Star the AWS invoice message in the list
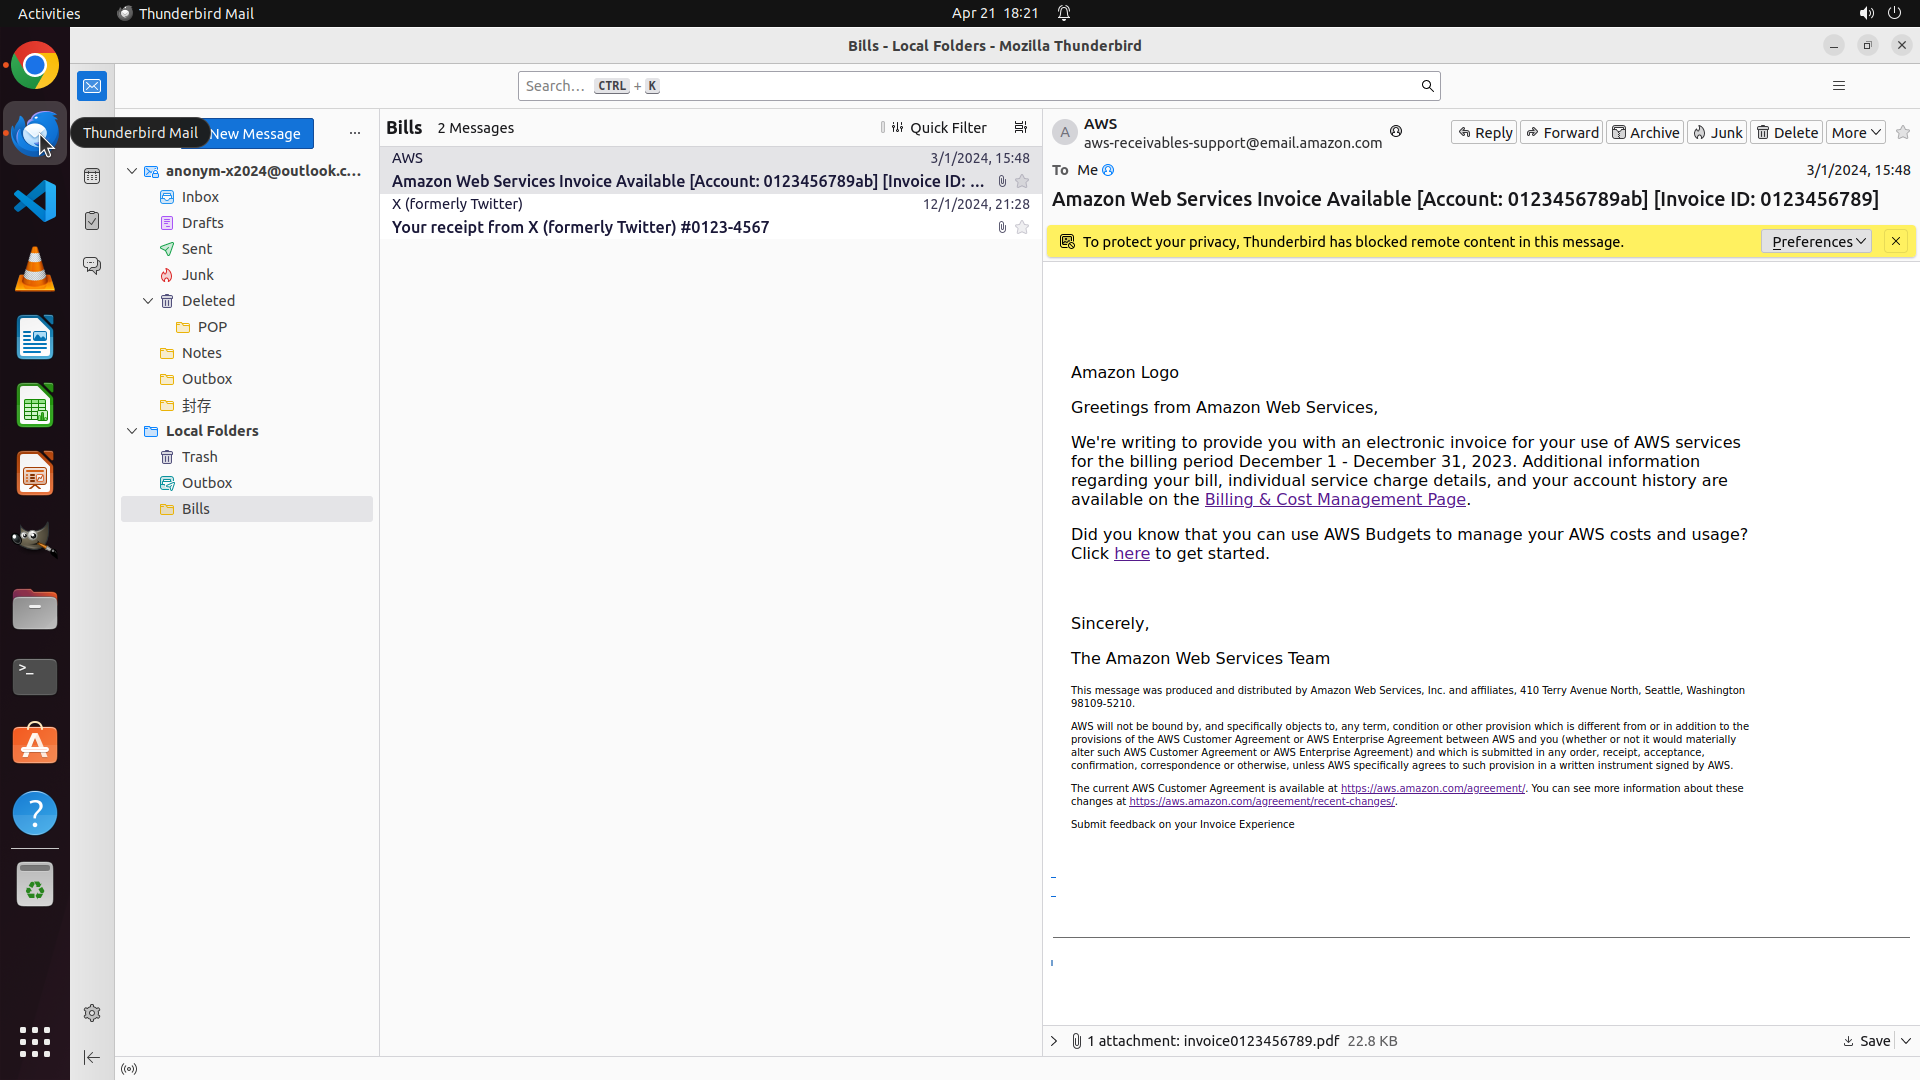Screen dimensions: 1920x1080 pos(1022,182)
